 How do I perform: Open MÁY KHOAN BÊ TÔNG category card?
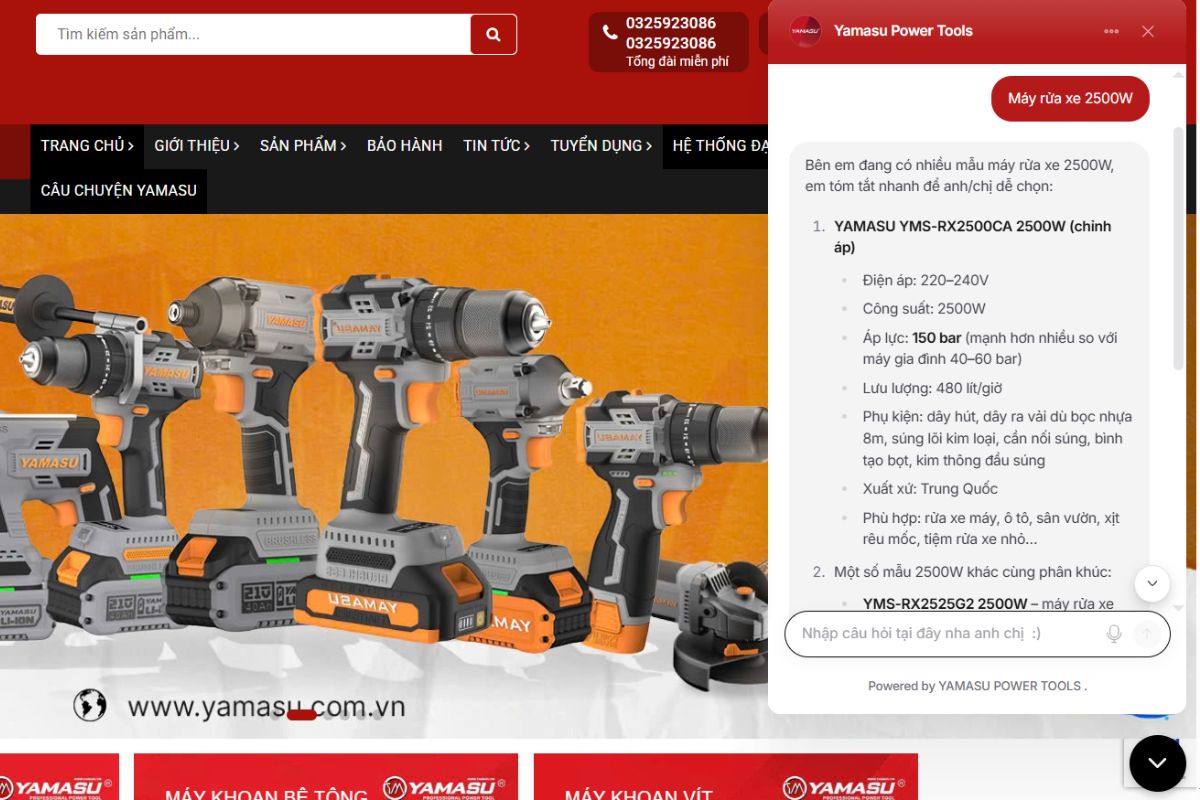(326, 777)
